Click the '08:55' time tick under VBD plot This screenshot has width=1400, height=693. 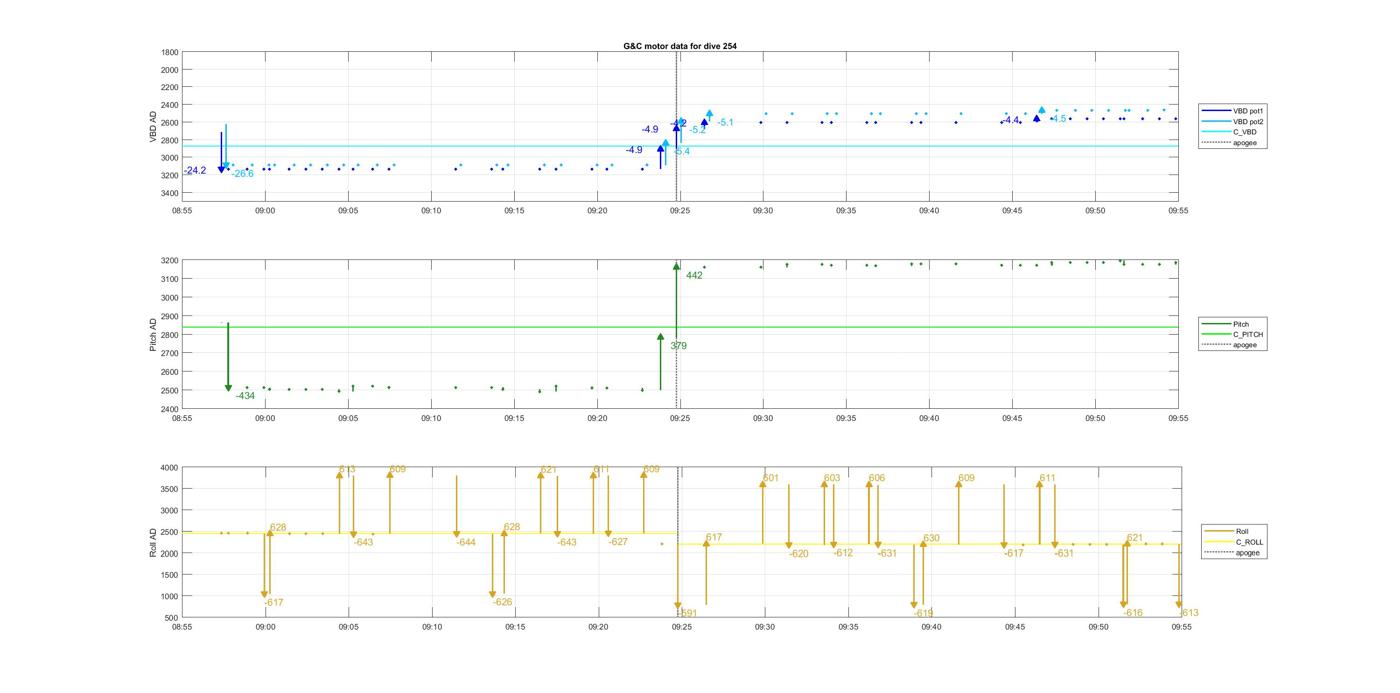click(x=182, y=211)
